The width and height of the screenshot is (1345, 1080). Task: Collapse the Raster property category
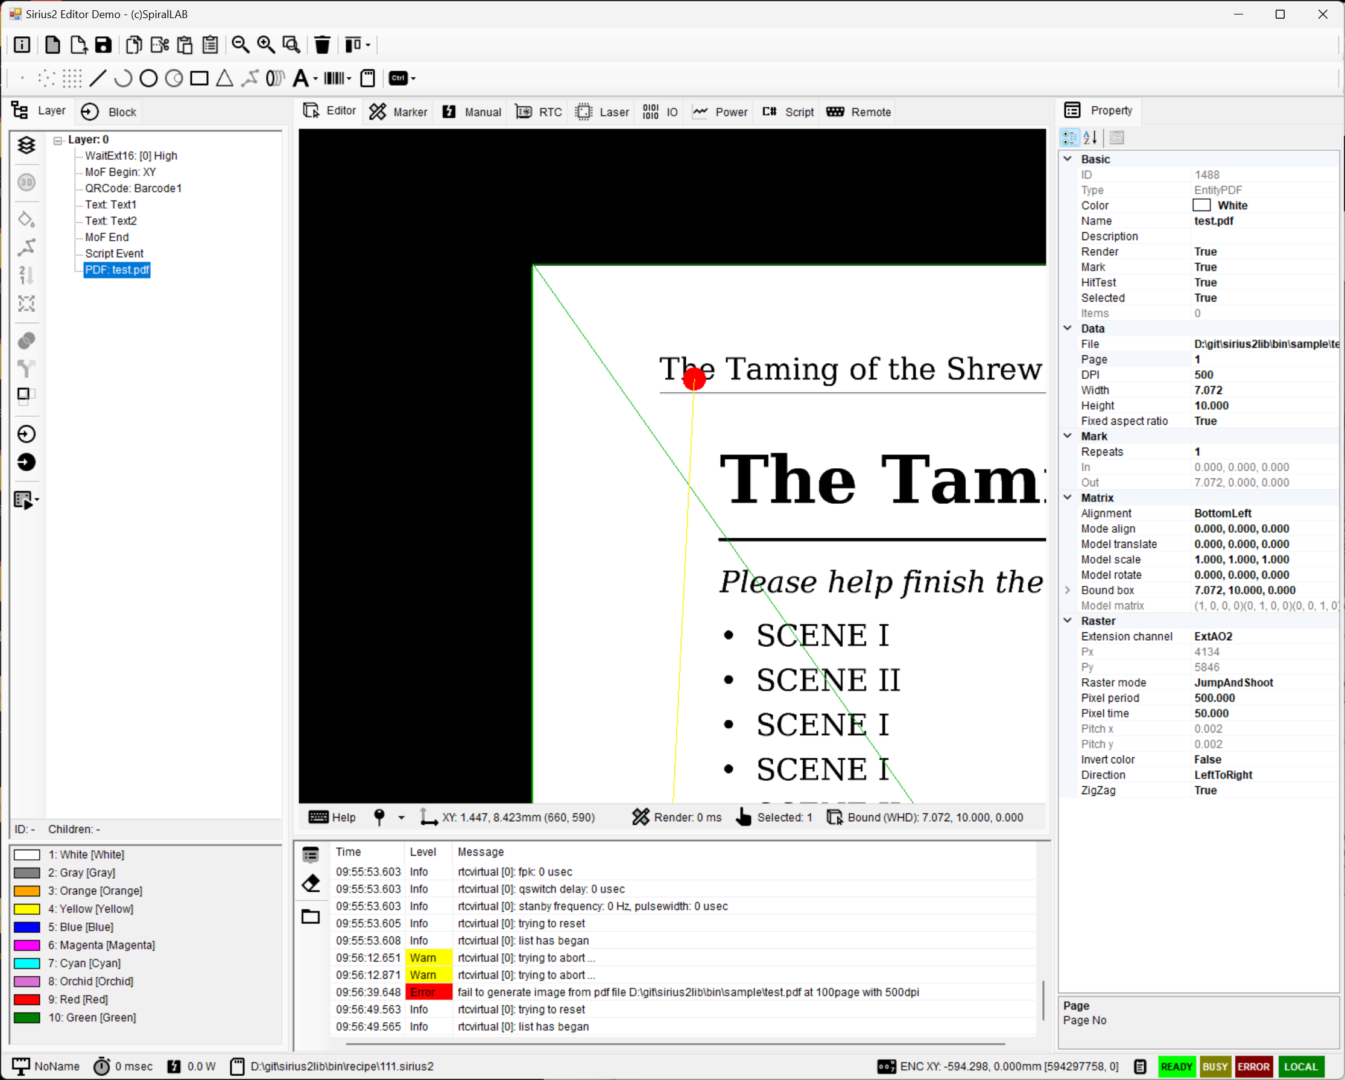pyautogui.click(x=1068, y=621)
